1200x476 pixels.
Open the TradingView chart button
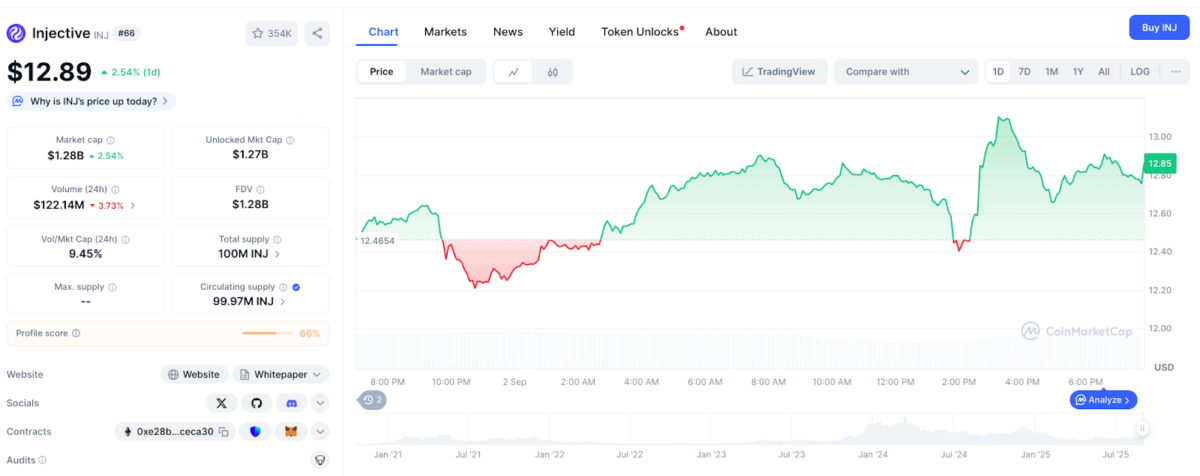(x=778, y=72)
